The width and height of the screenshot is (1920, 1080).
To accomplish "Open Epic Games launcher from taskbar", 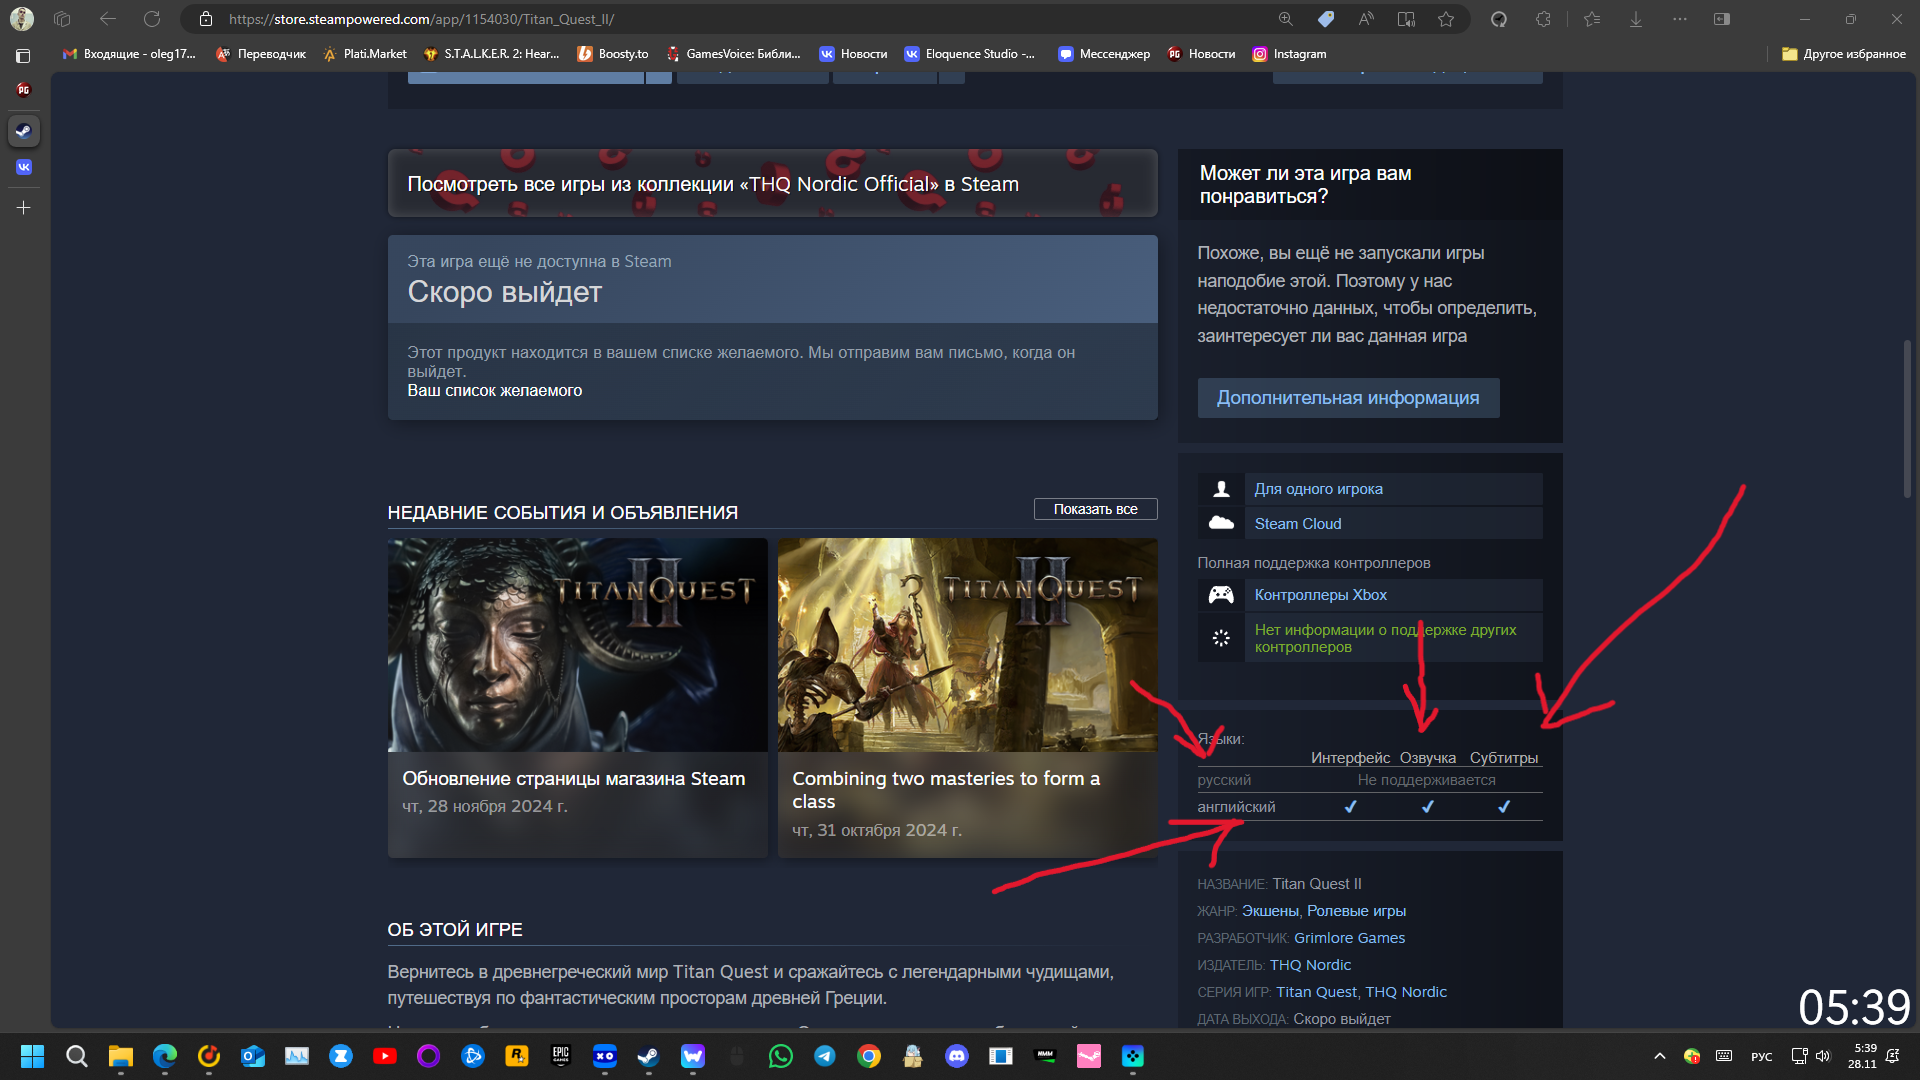I will [x=560, y=1056].
